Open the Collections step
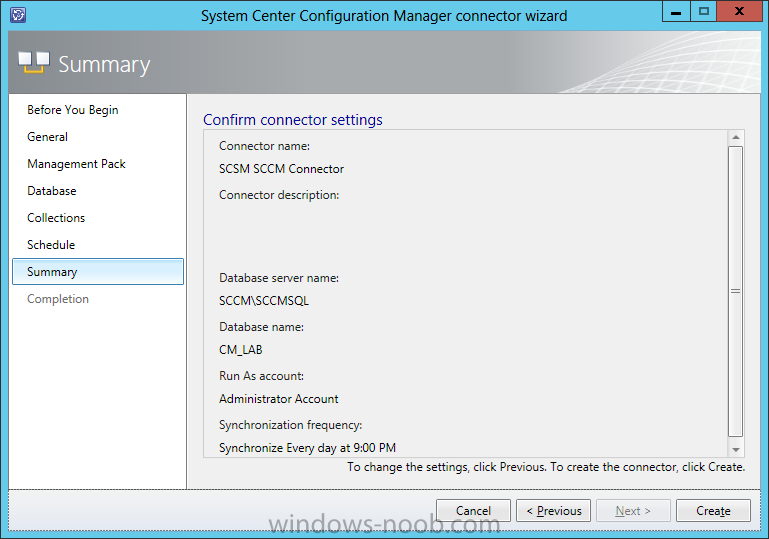The image size is (769, 539). (x=56, y=218)
